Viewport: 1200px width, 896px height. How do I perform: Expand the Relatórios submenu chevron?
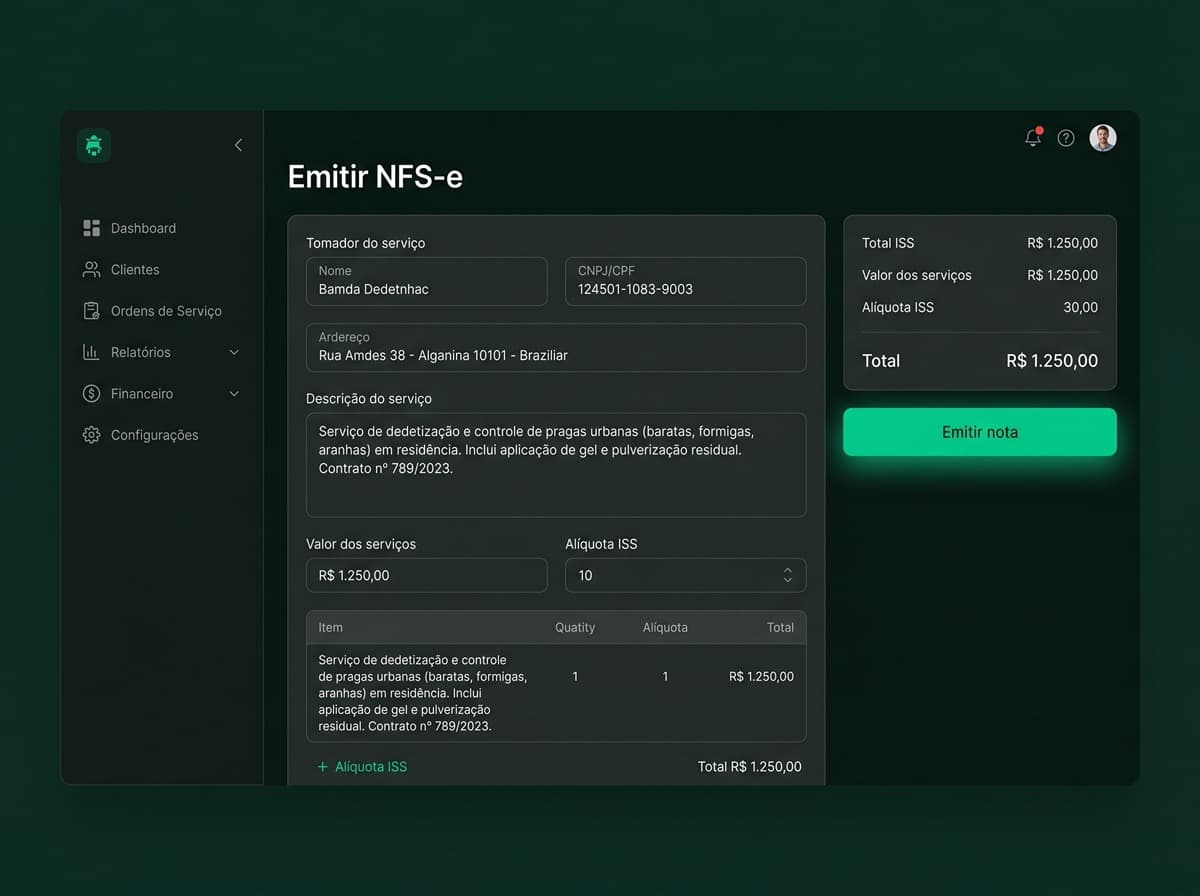[x=234, y=352]
